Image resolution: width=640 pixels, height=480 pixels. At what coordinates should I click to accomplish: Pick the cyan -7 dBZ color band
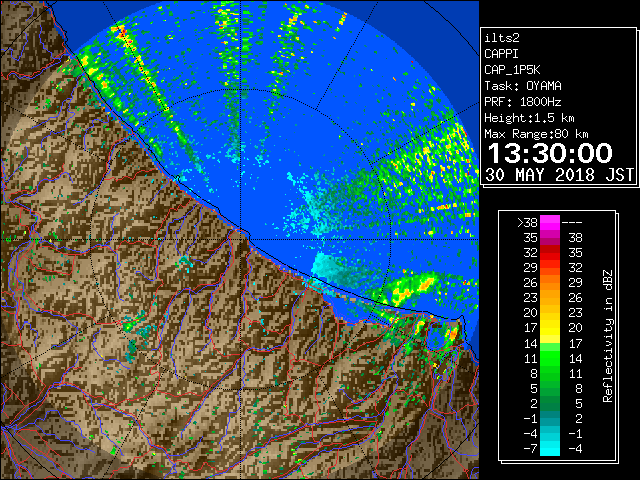coord(550,449)
